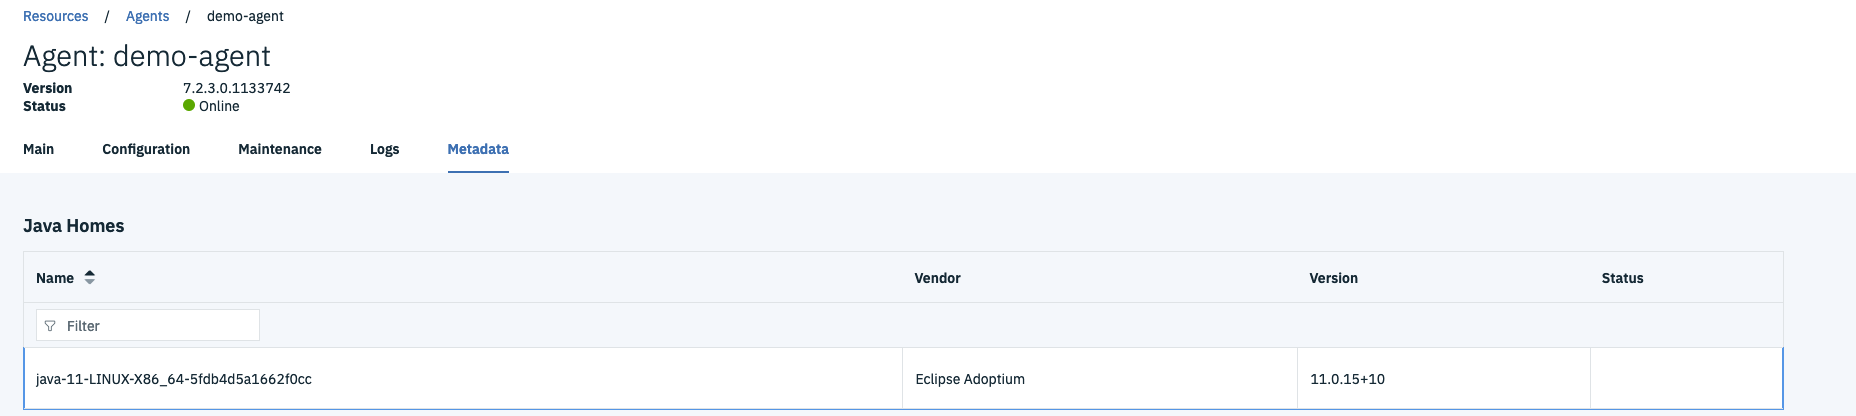
Task: Open the Configuration tab
Action: click(146, 149)
